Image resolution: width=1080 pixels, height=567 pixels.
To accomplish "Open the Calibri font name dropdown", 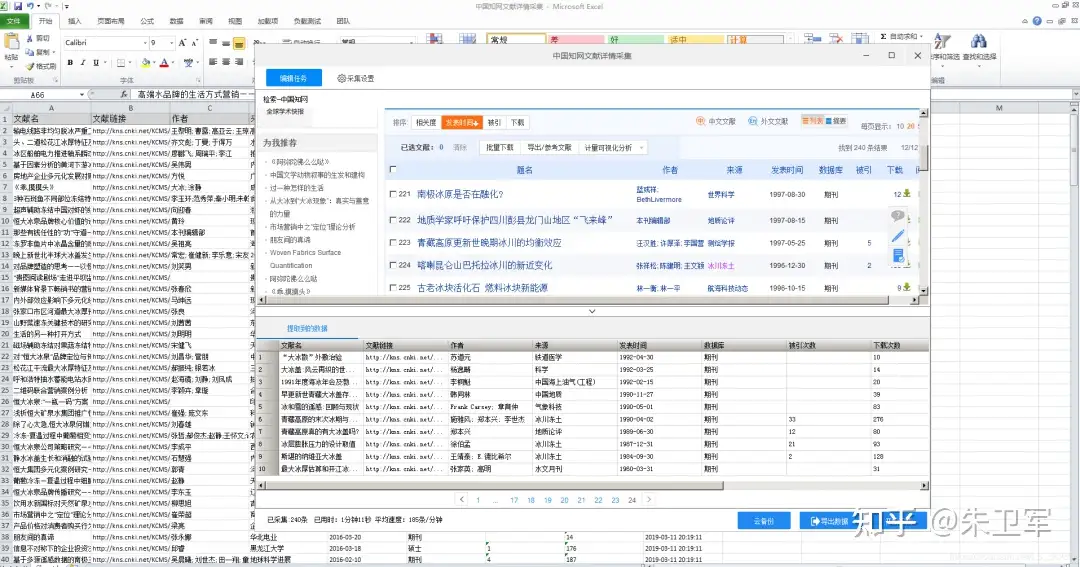I will (145, 43).
